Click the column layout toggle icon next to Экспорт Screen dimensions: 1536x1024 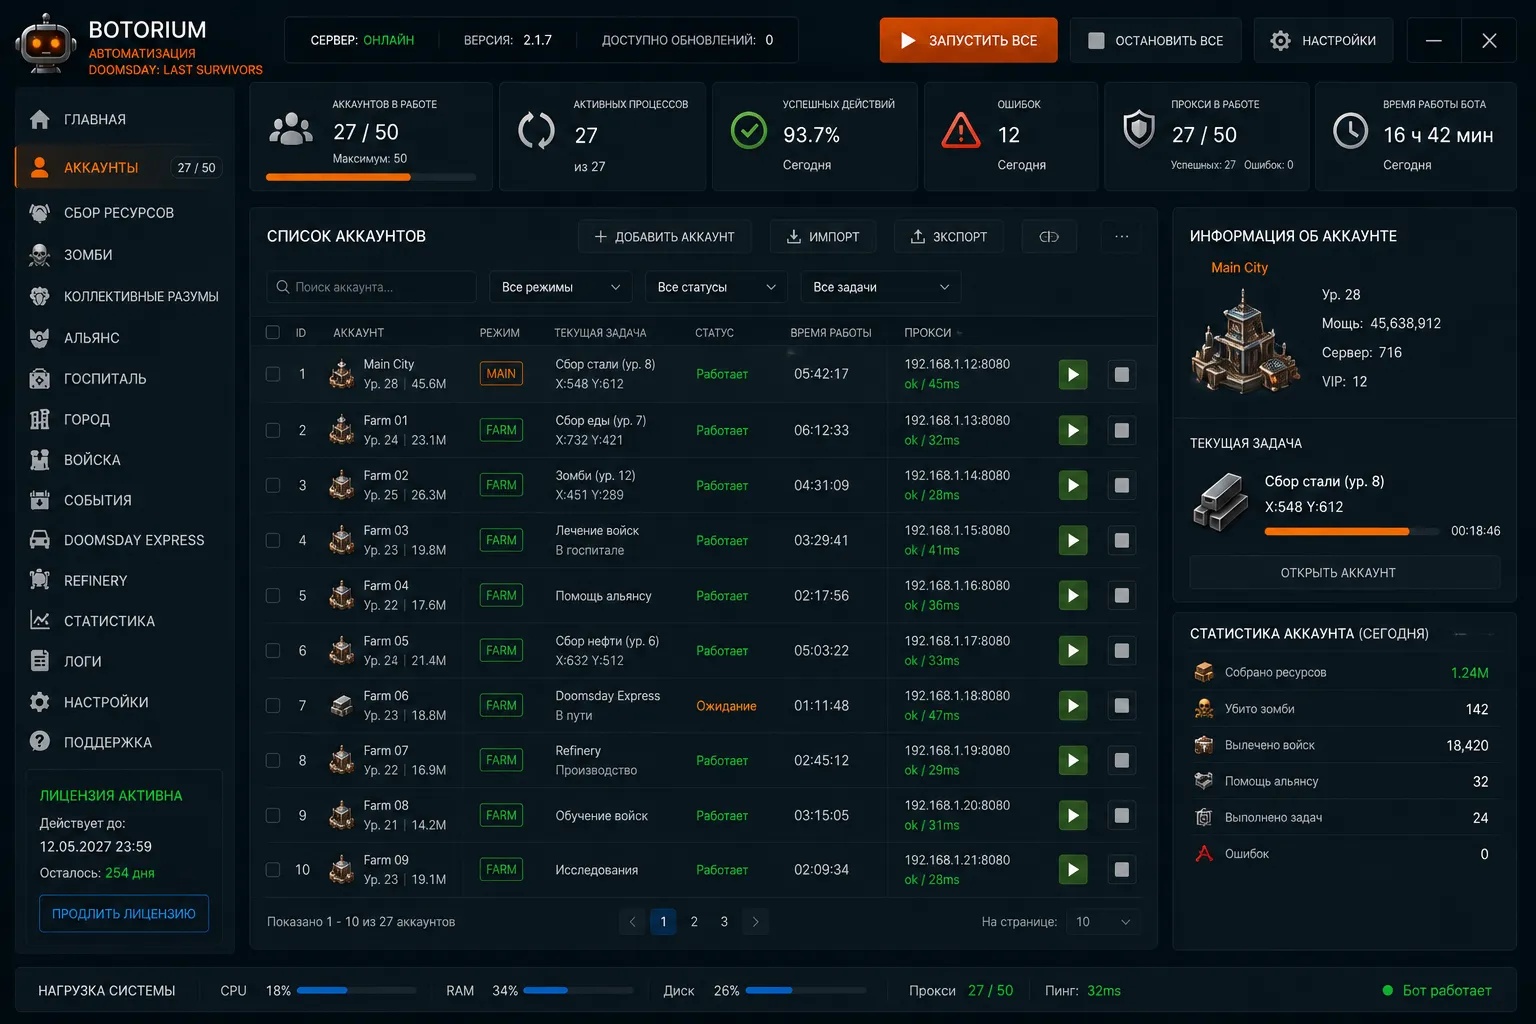tap(1049, 237)
